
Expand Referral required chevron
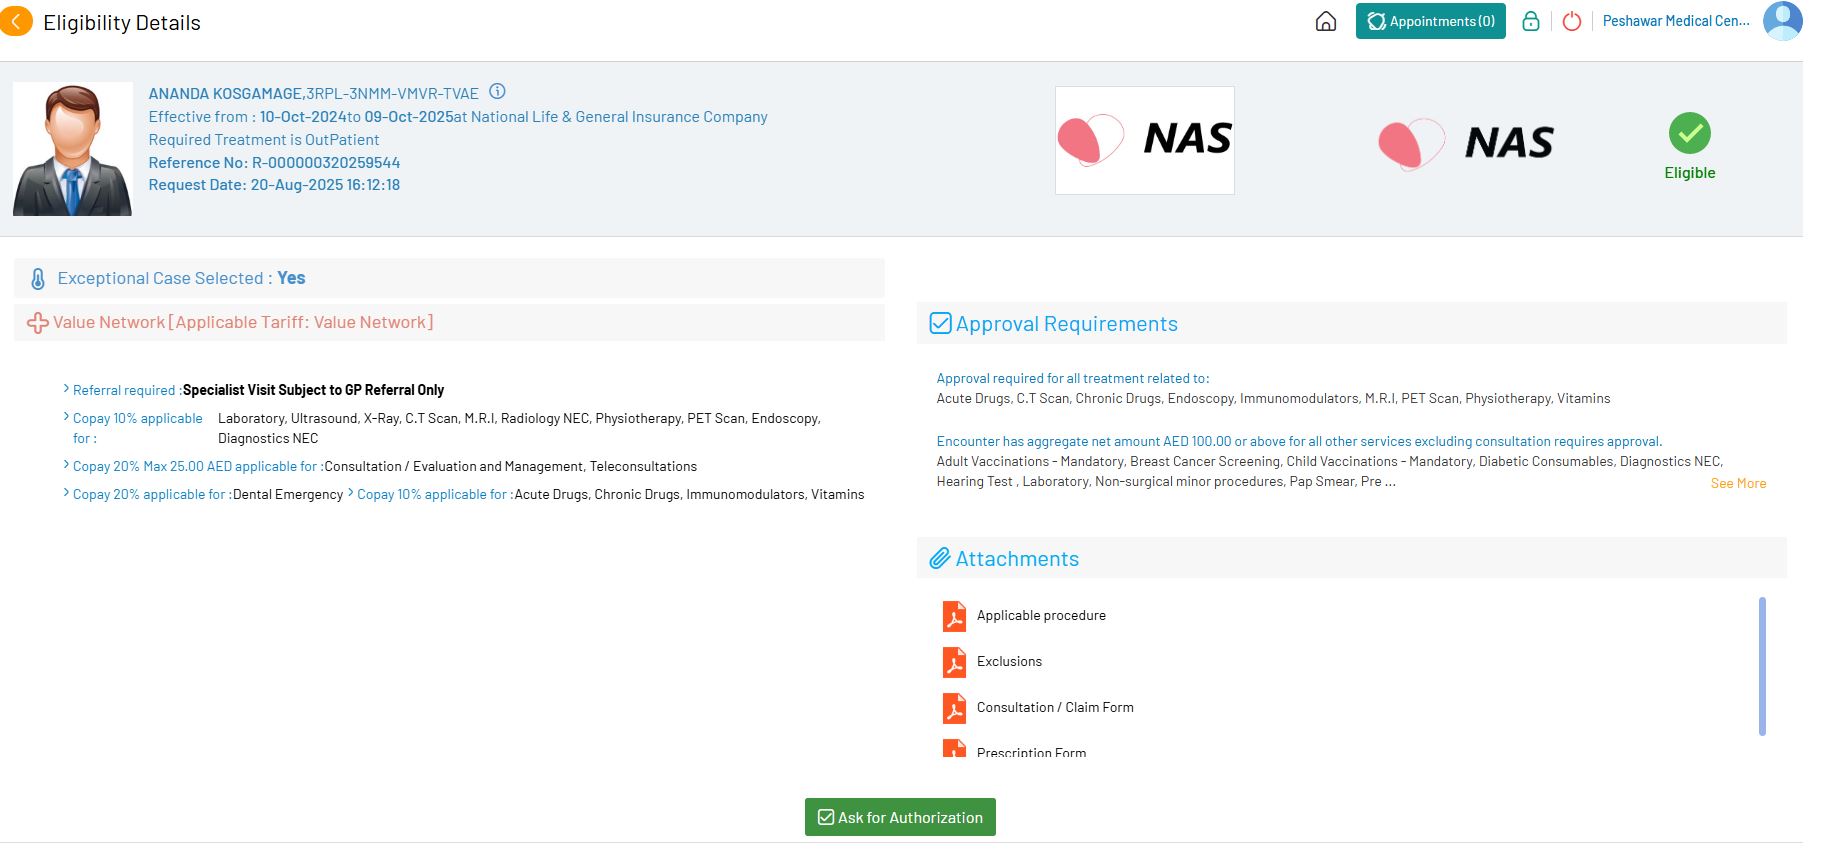click(66, 389)
